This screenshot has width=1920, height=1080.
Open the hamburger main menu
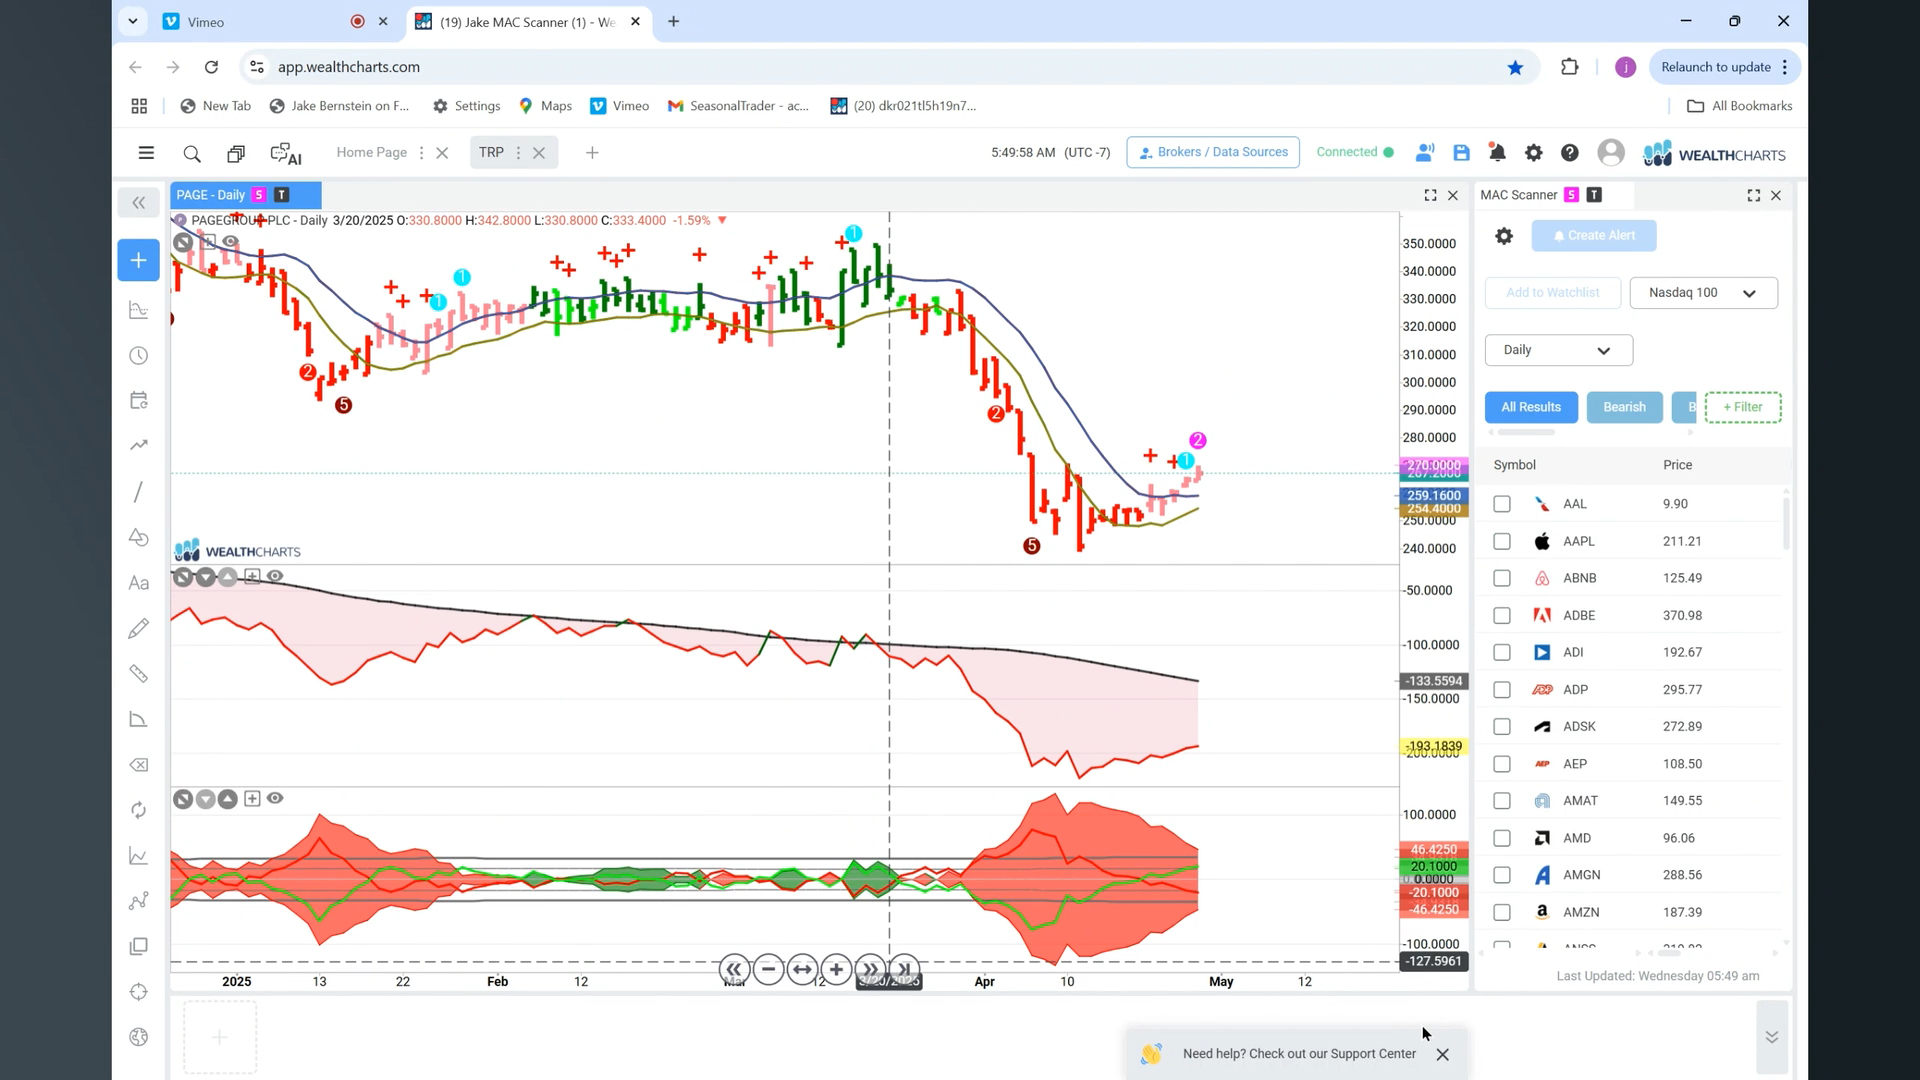pos(146,153)
